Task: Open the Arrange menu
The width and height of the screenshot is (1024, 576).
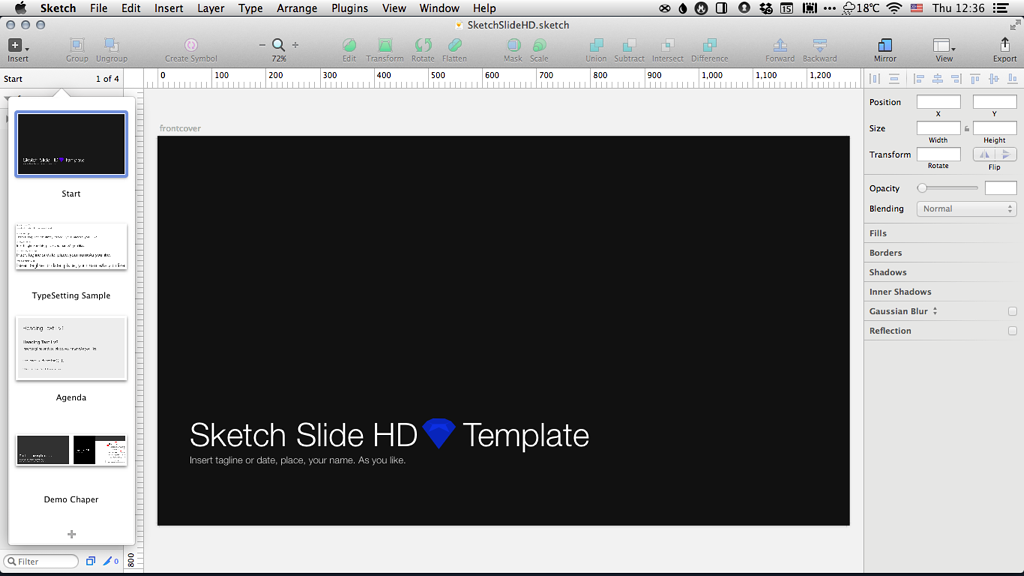Action: (296, 8)
